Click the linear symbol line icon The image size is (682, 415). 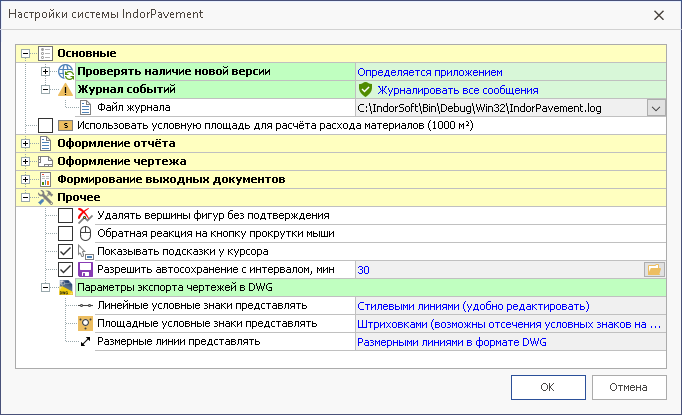point(85,306)
